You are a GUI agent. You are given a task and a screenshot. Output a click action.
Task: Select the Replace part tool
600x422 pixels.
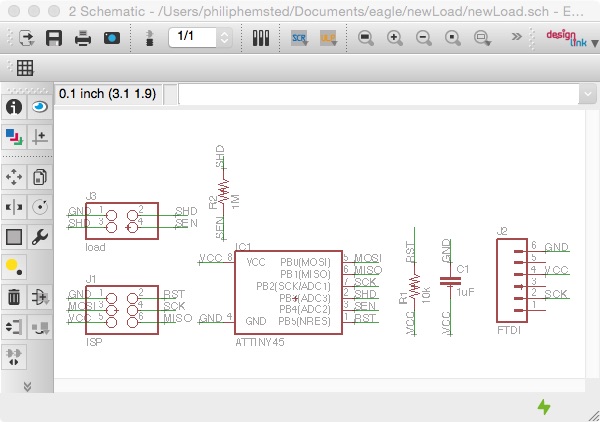point(40,327)
